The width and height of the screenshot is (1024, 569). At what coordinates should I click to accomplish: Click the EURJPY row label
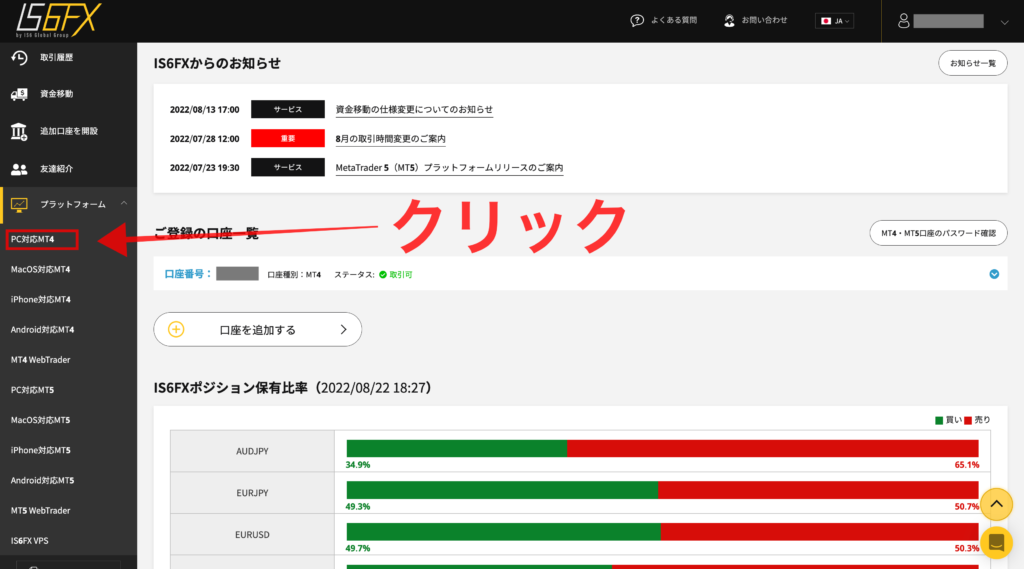click(252, 493)
